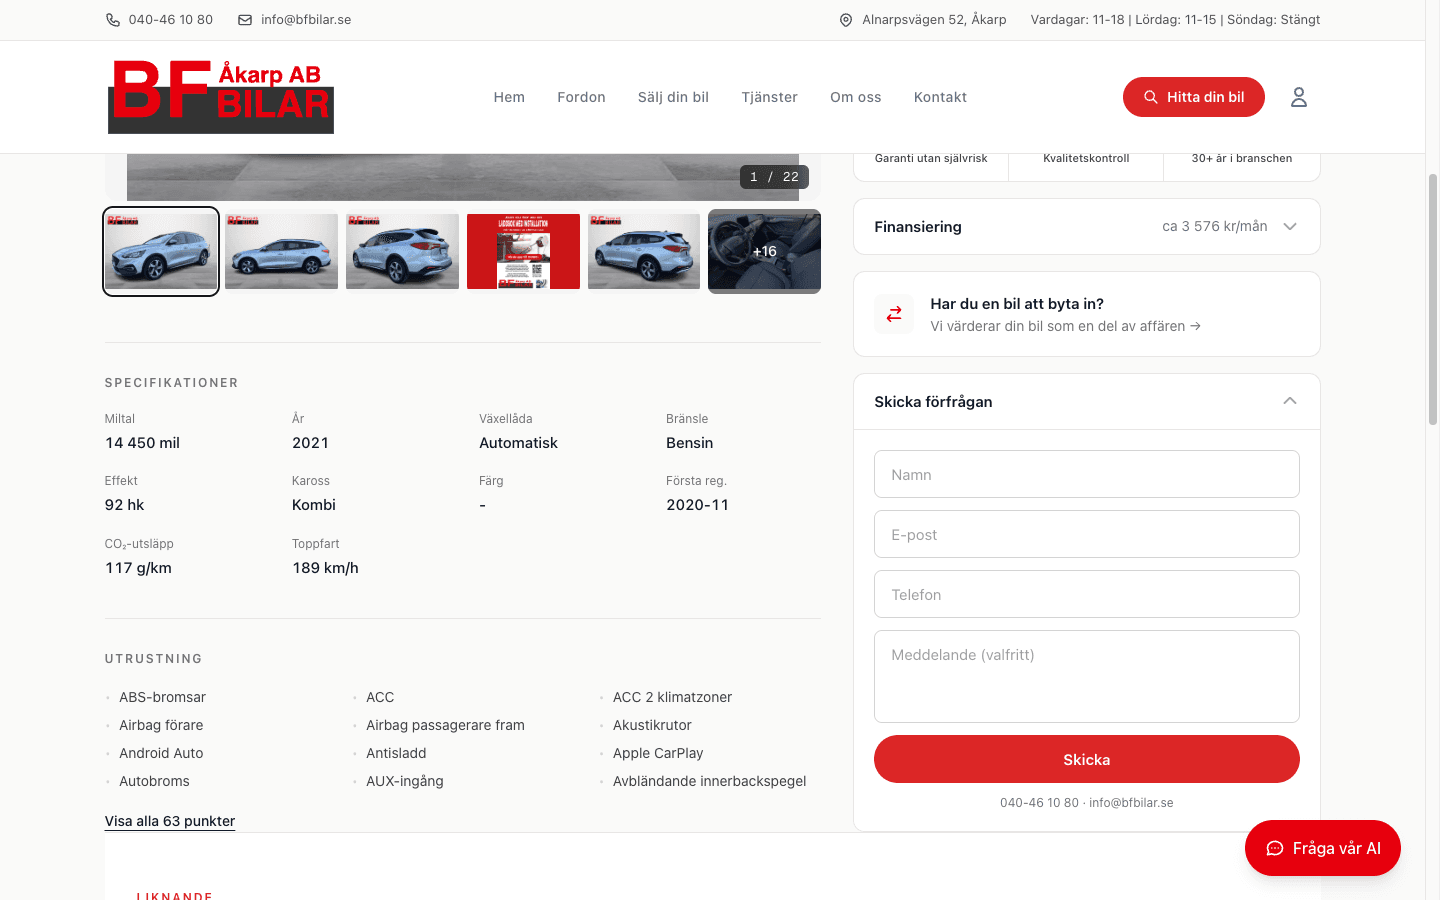This screenshot has height=900, width=1440.
Task: Focus the Meddelande (valfritt) text area
Action: tap(1087, 676)
